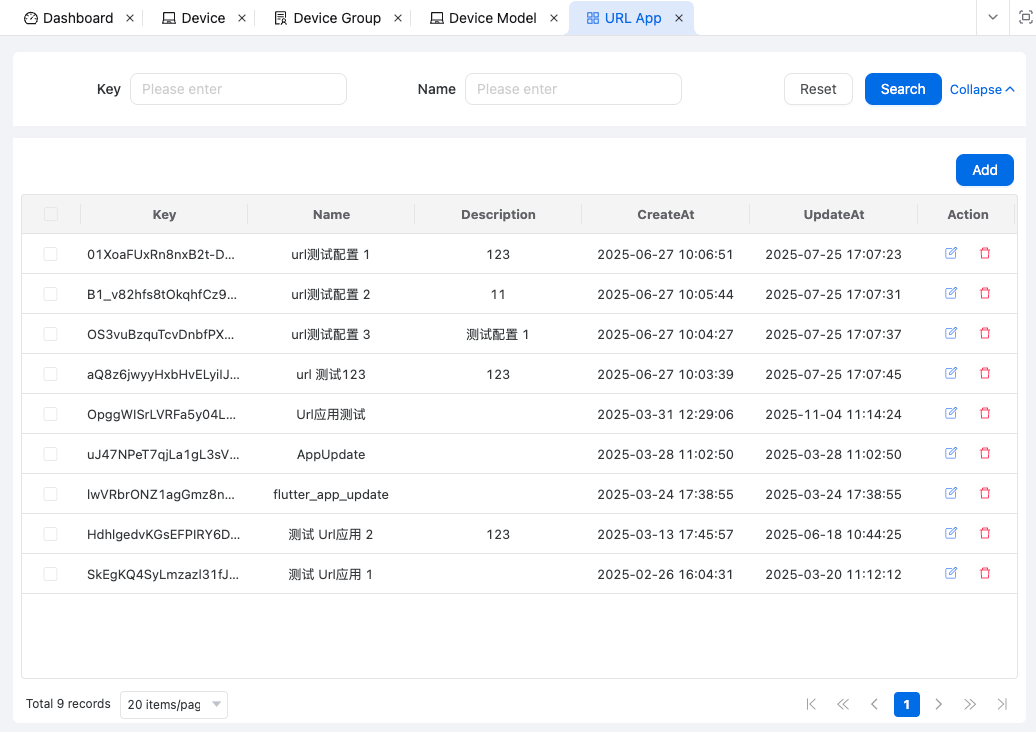Open the tab list dropdown chevron
Screen dimensions: 1036x732
point(993,18)
